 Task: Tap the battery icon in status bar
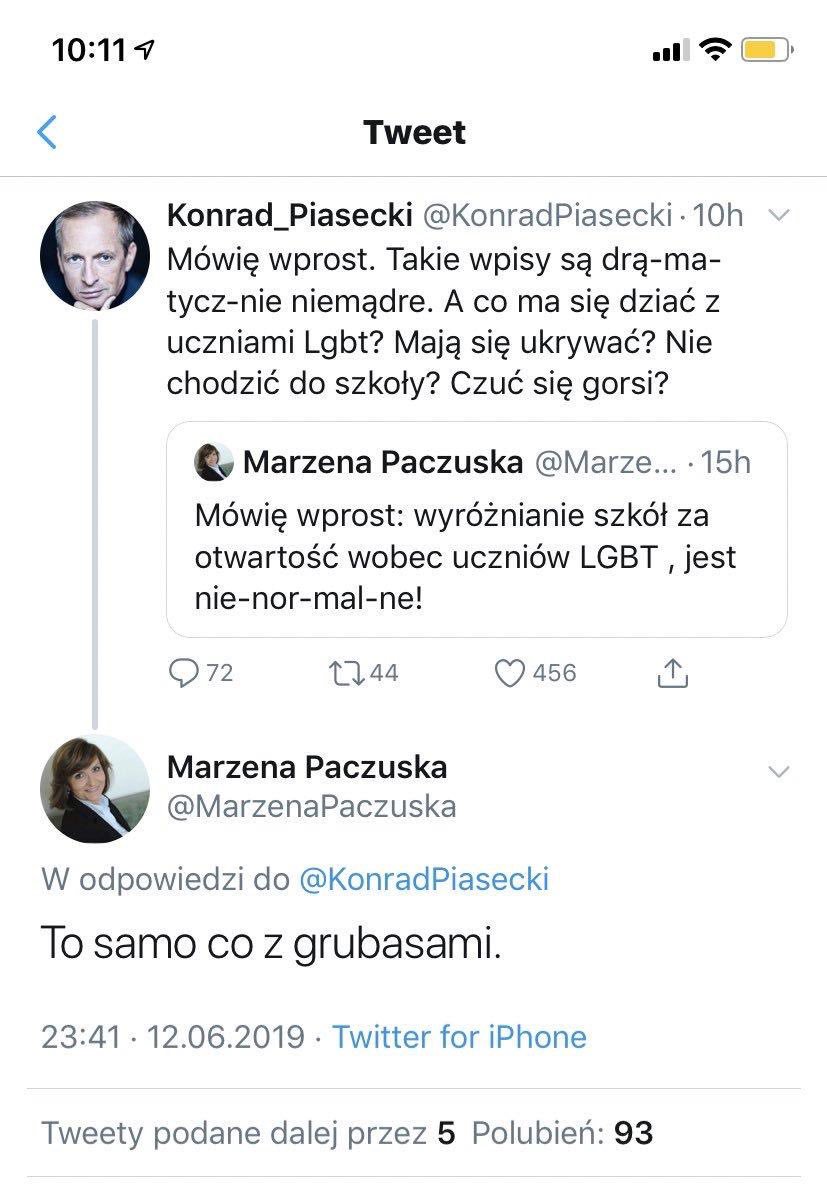767,49
